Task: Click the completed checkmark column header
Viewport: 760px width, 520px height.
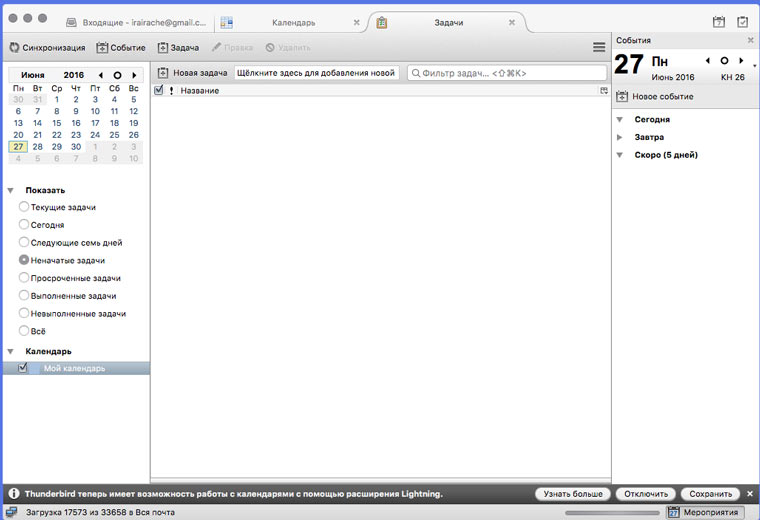Action: pyautogui.click(x=158, y=90)
